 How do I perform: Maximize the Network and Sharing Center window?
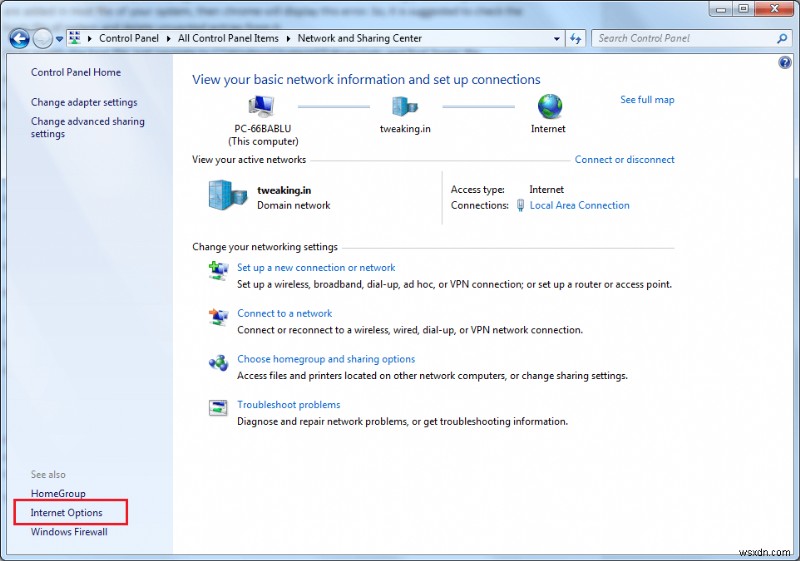[743, 9]
